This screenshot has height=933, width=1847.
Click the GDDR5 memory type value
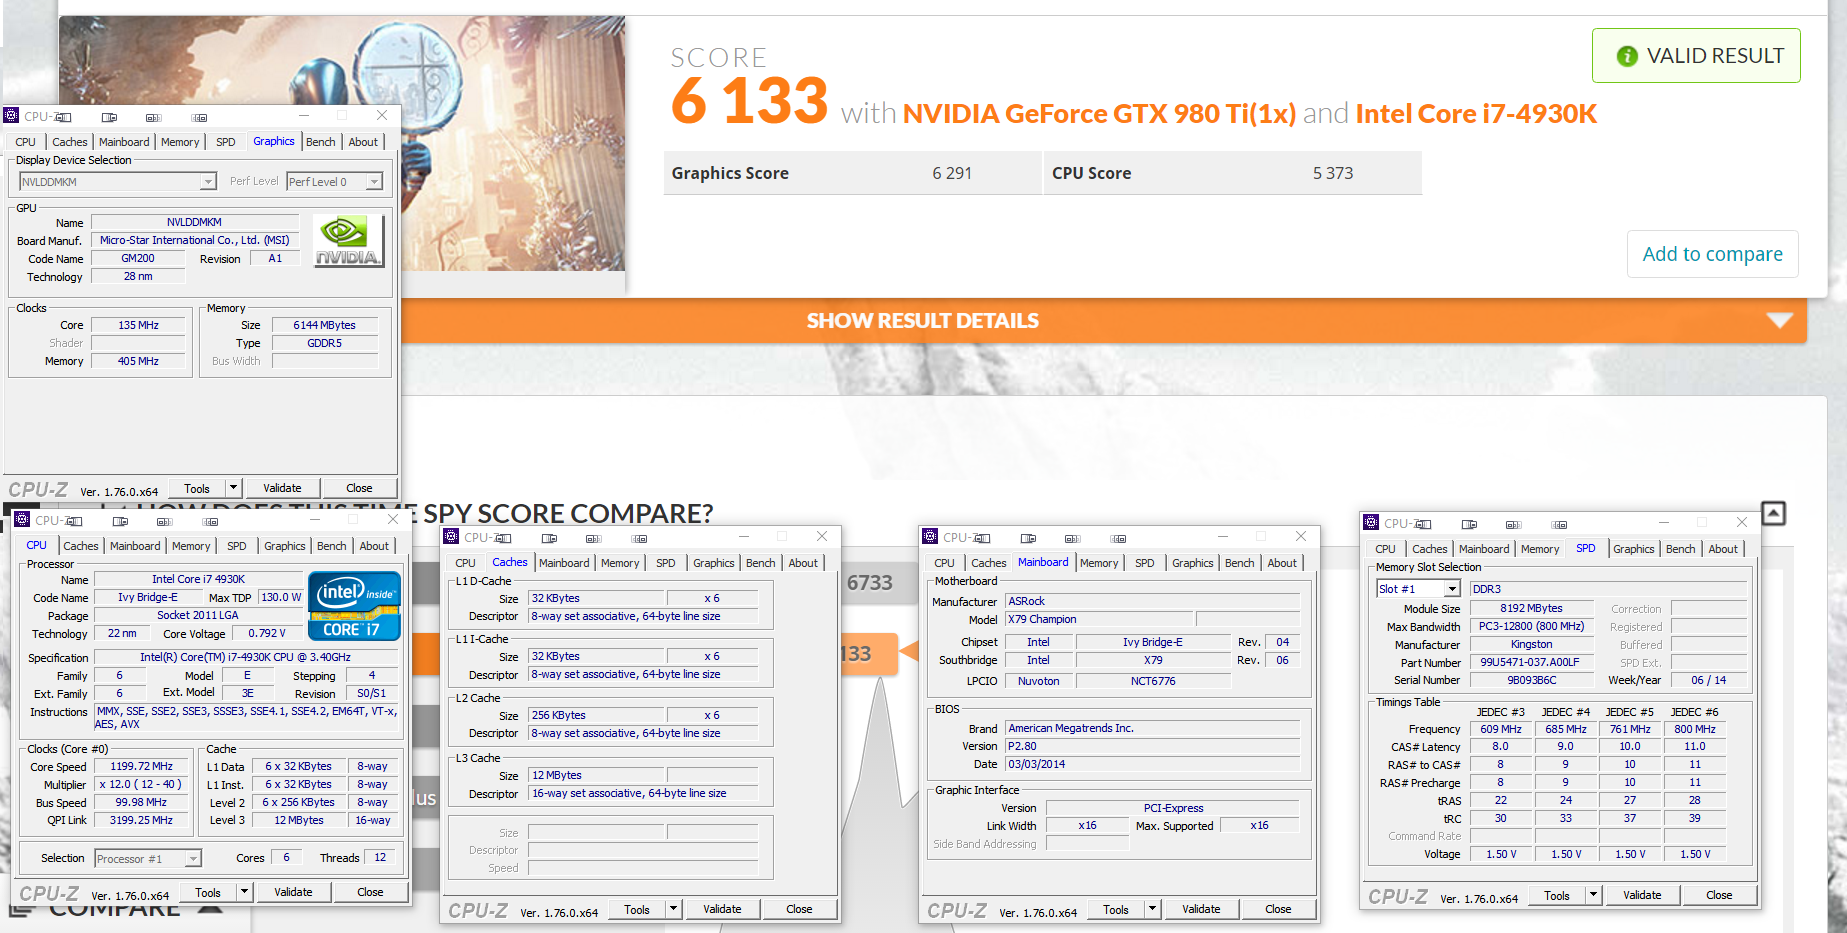324,343
